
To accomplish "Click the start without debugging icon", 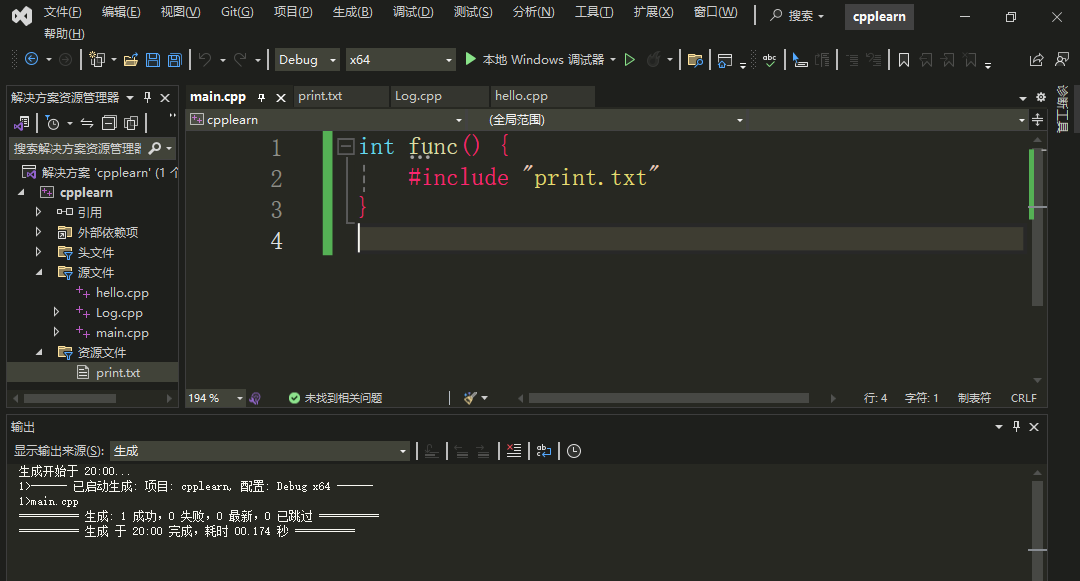I will 630,60.
